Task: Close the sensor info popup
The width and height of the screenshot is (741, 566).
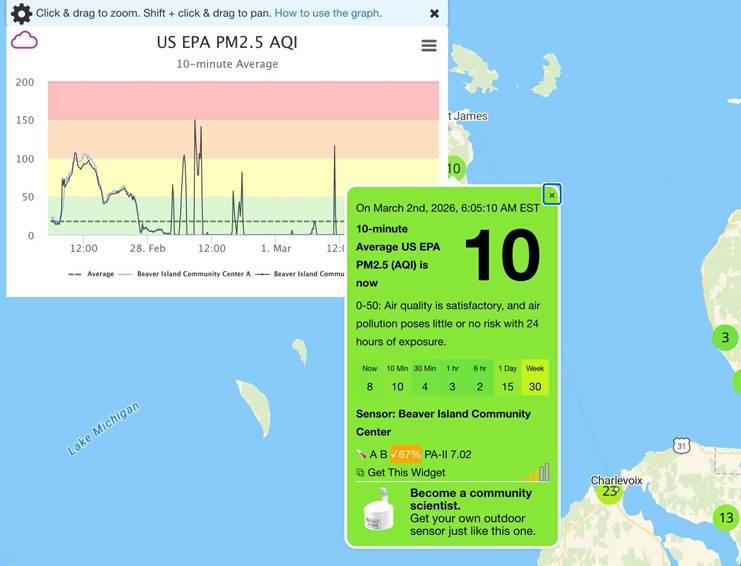Action: click(552, 195)
